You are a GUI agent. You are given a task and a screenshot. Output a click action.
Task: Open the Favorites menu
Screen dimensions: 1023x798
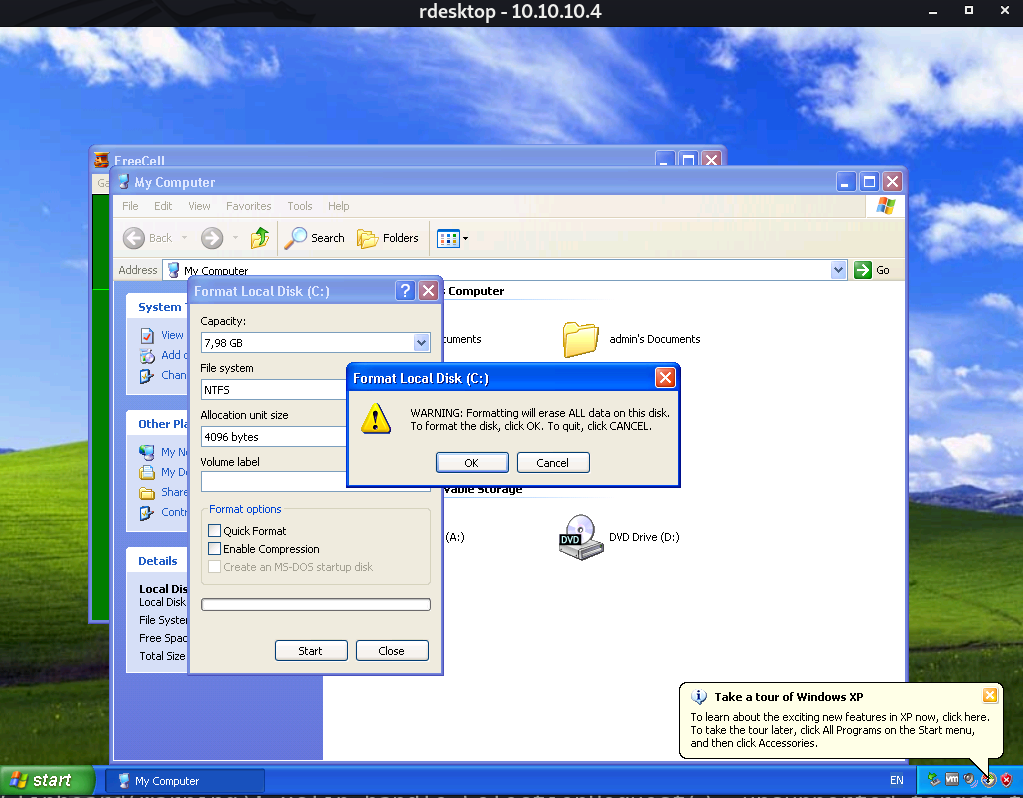(249, 206)
